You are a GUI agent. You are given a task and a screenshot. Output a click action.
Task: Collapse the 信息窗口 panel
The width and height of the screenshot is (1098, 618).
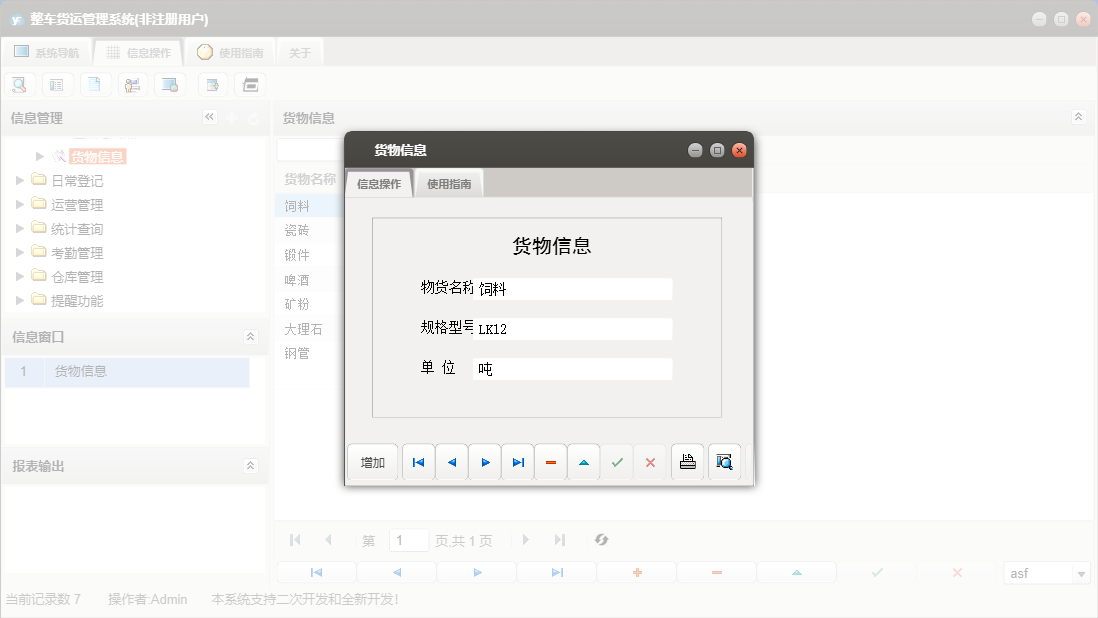point(250,337)
